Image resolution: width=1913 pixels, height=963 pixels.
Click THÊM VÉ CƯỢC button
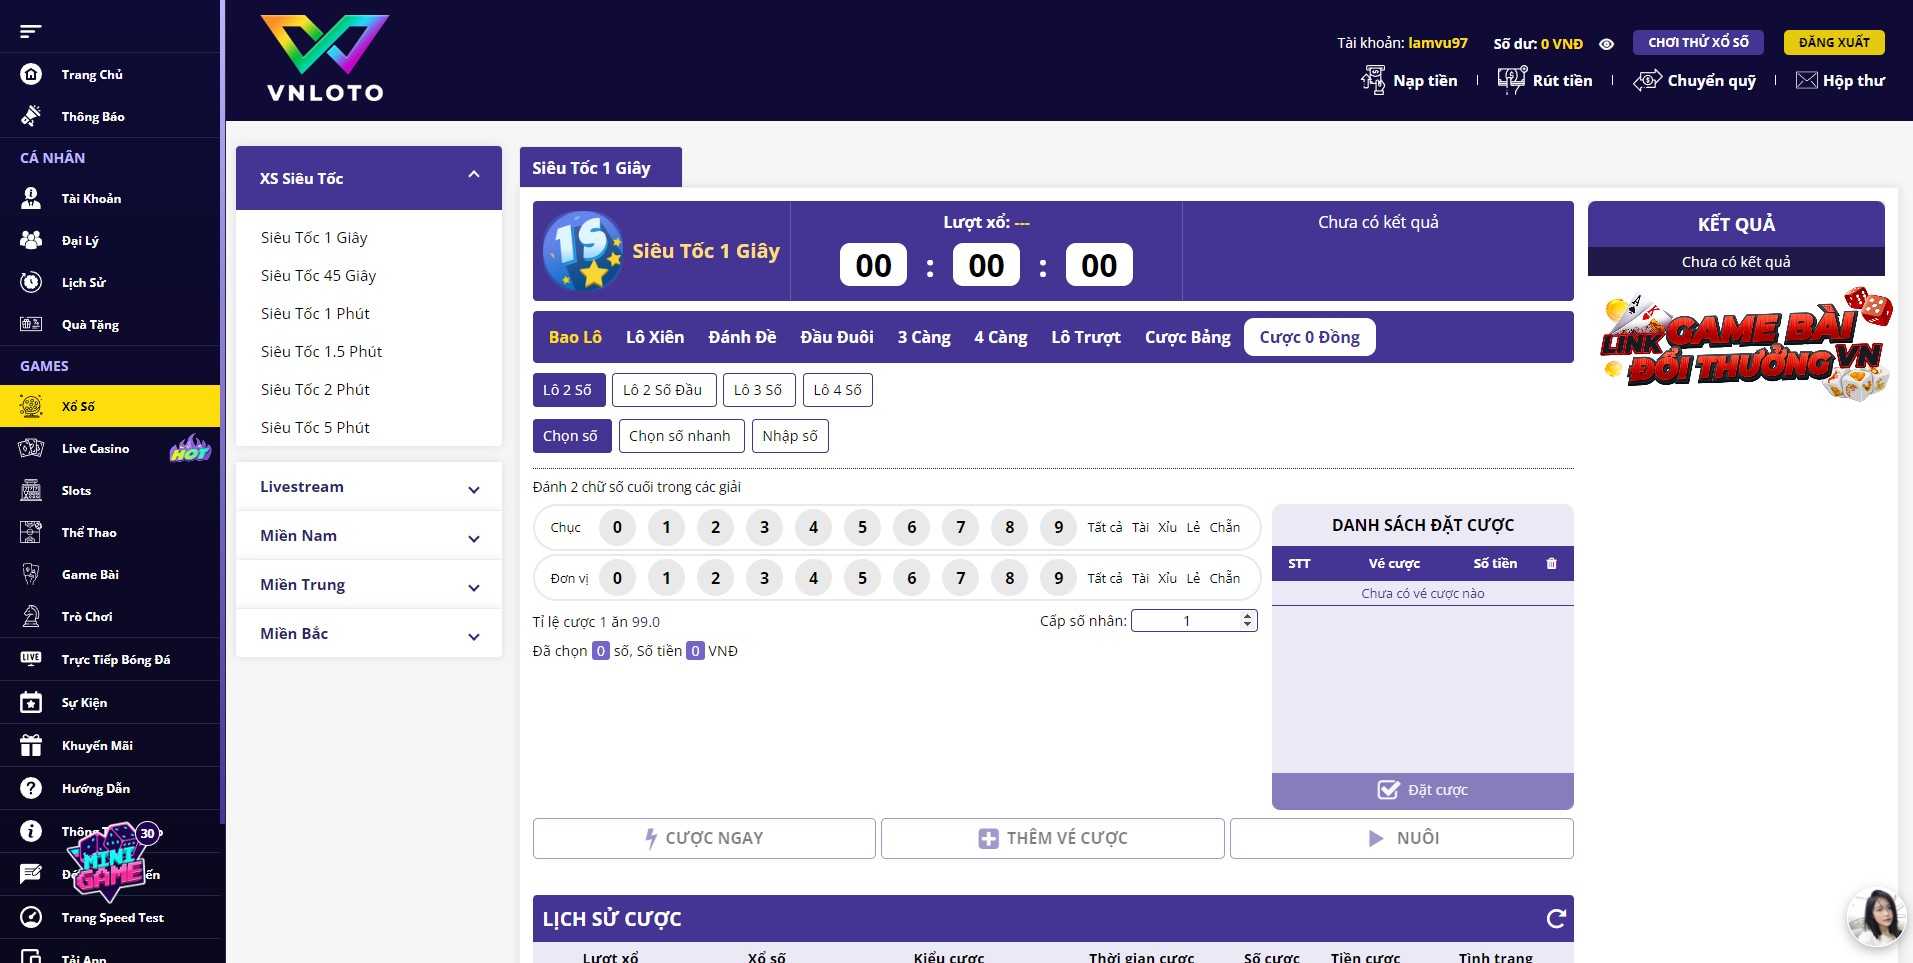[1053, 838]
